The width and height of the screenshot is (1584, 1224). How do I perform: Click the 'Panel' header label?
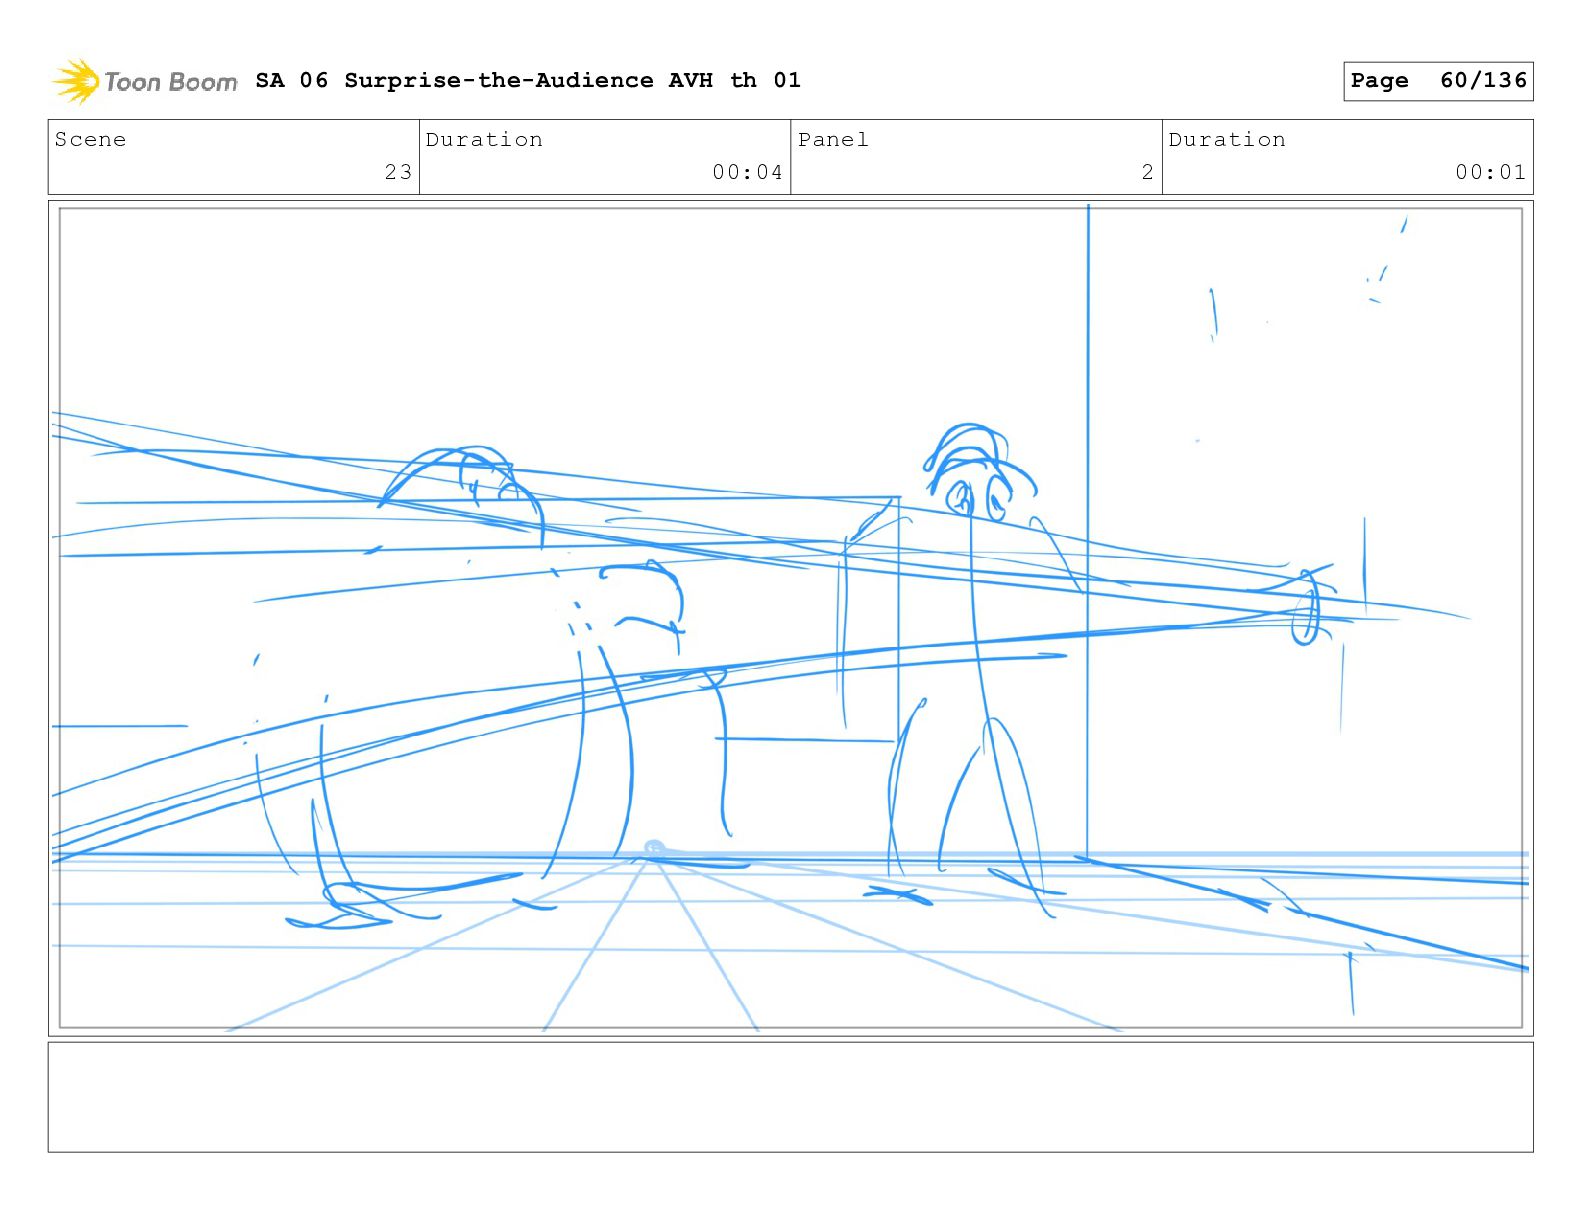833,139
